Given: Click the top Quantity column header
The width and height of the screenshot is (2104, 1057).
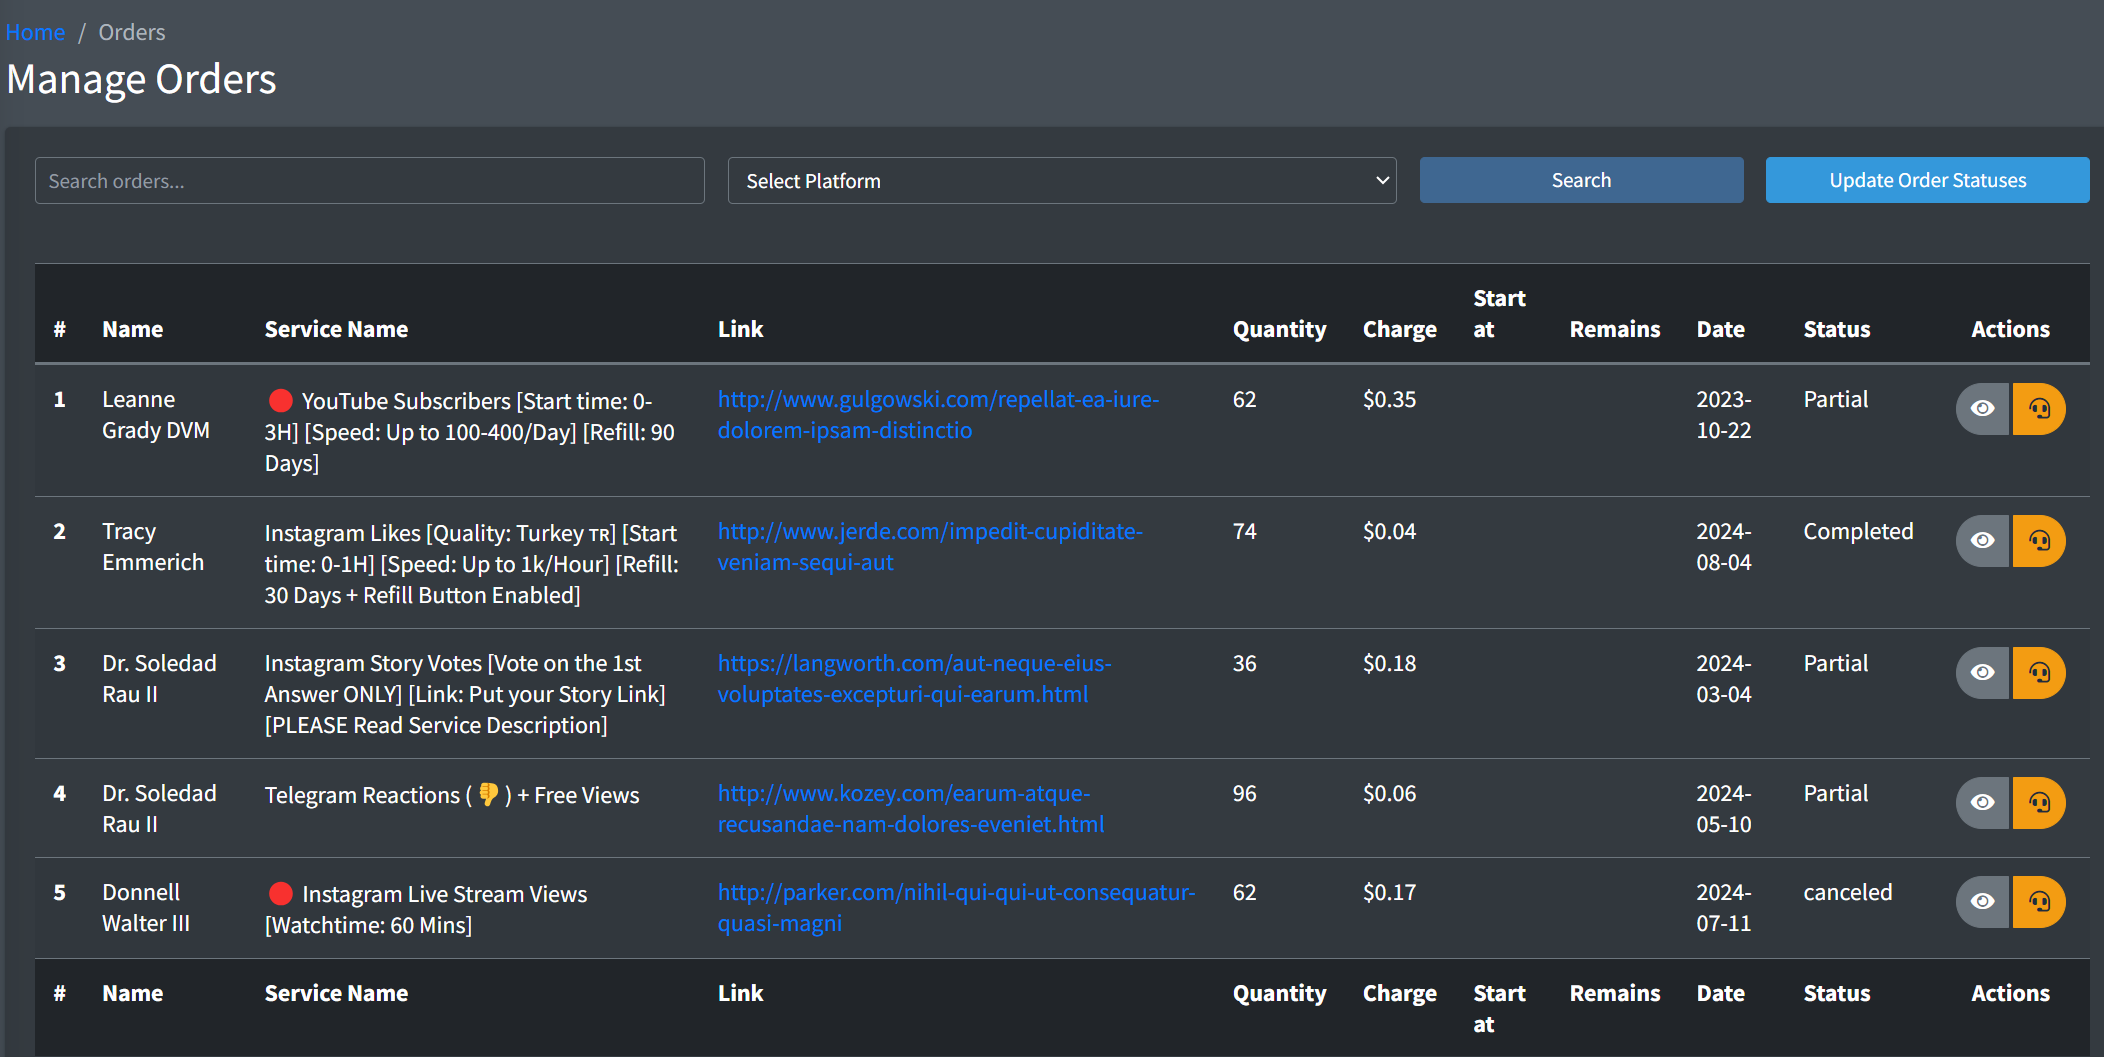Looking at the screenshot, I should tap(1279, 329).
